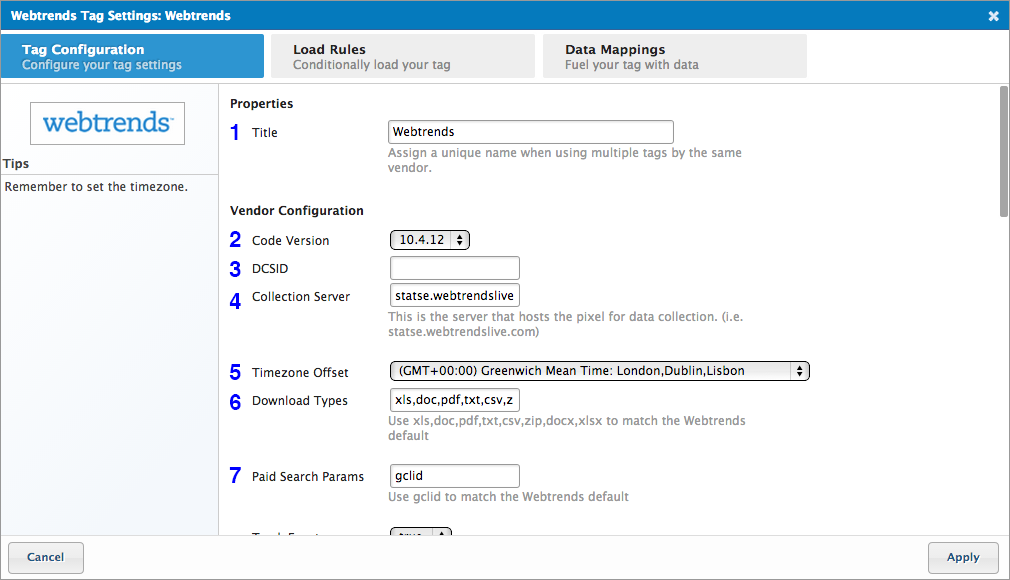Click into the empty DCSID field
Image resolution: width=1010 pixels, height=580 pixels.
[x=455, y=268]
